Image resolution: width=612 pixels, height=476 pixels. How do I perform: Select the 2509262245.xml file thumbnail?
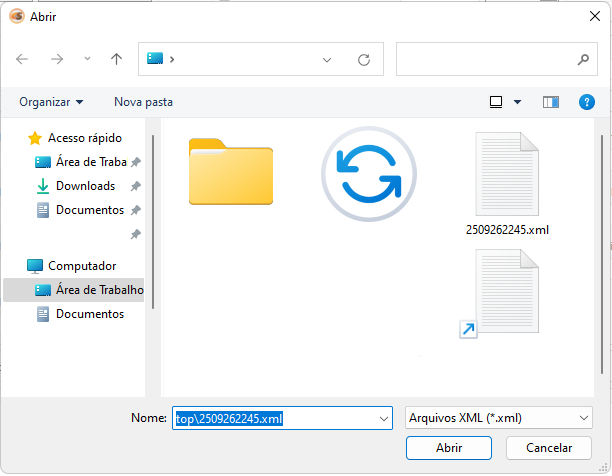tap(507, 174)
